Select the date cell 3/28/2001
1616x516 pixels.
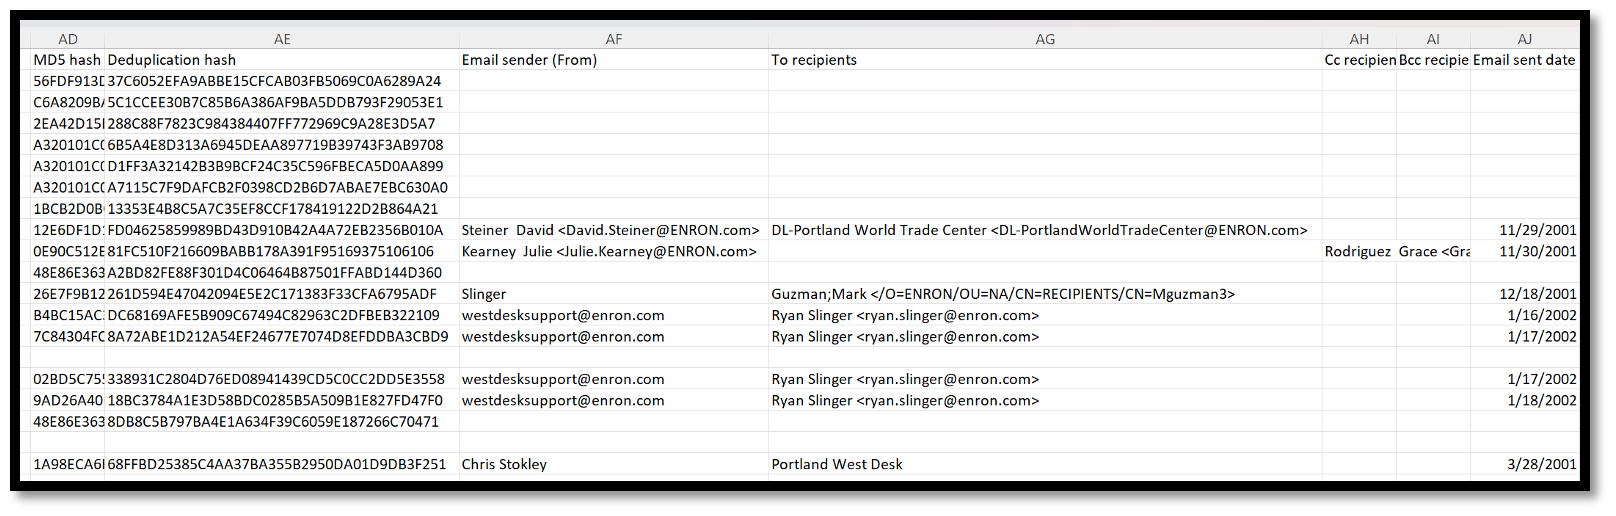tap(1525, 464)
